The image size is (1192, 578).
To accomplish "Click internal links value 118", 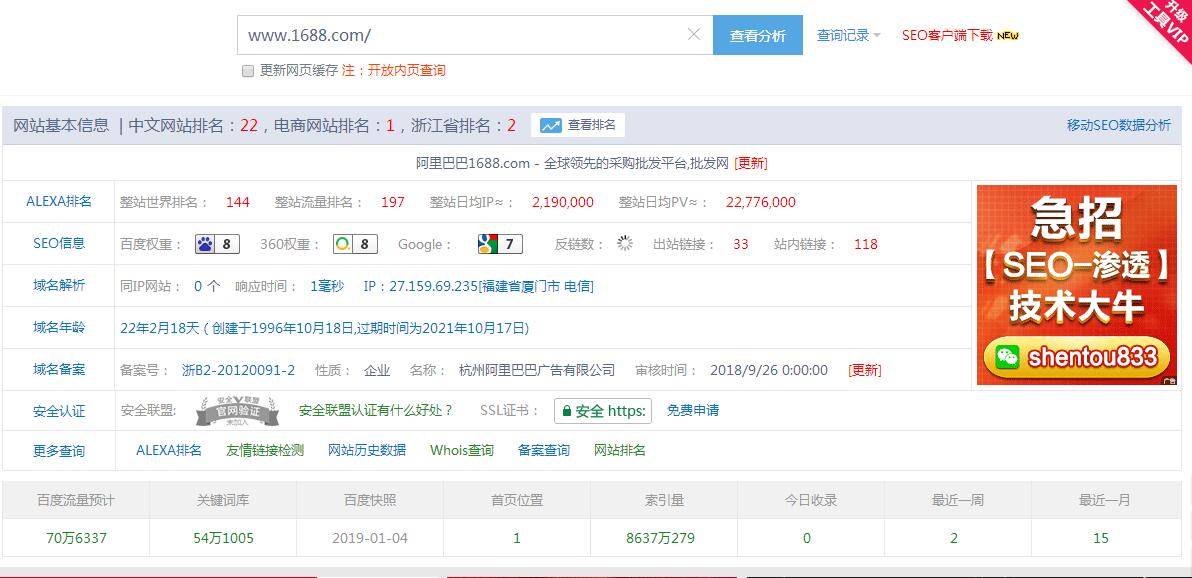I will pos(865,244).
